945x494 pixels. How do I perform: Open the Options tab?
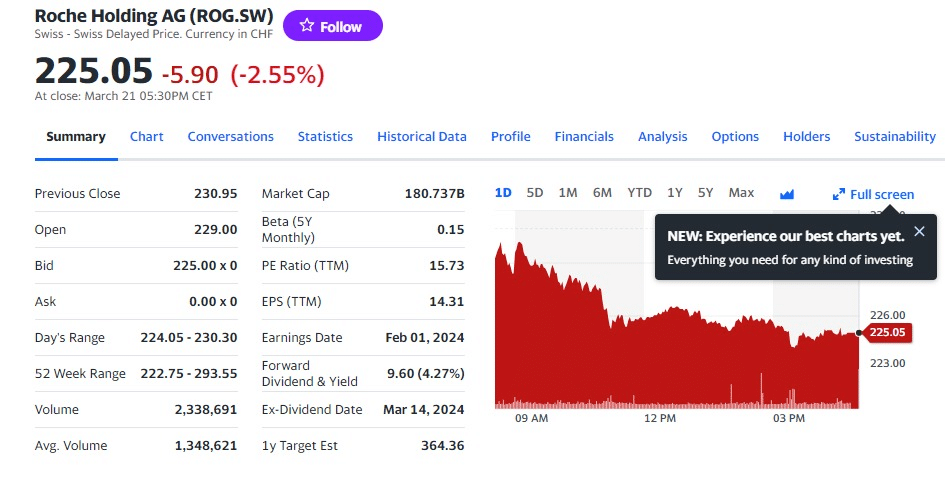point(735,137)
